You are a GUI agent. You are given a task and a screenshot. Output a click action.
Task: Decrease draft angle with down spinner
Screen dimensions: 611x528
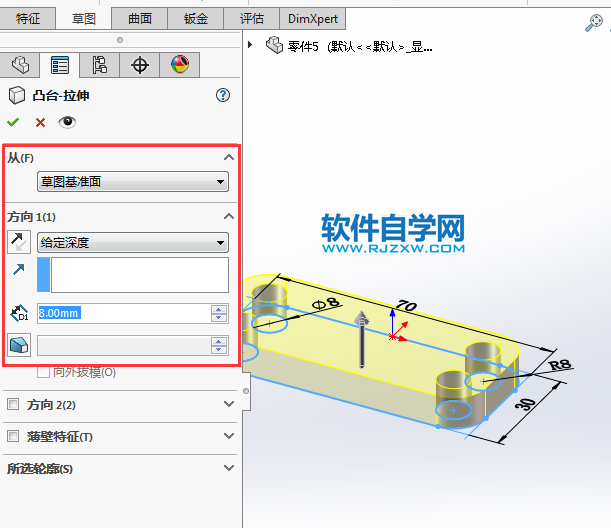tap(219, 350)
